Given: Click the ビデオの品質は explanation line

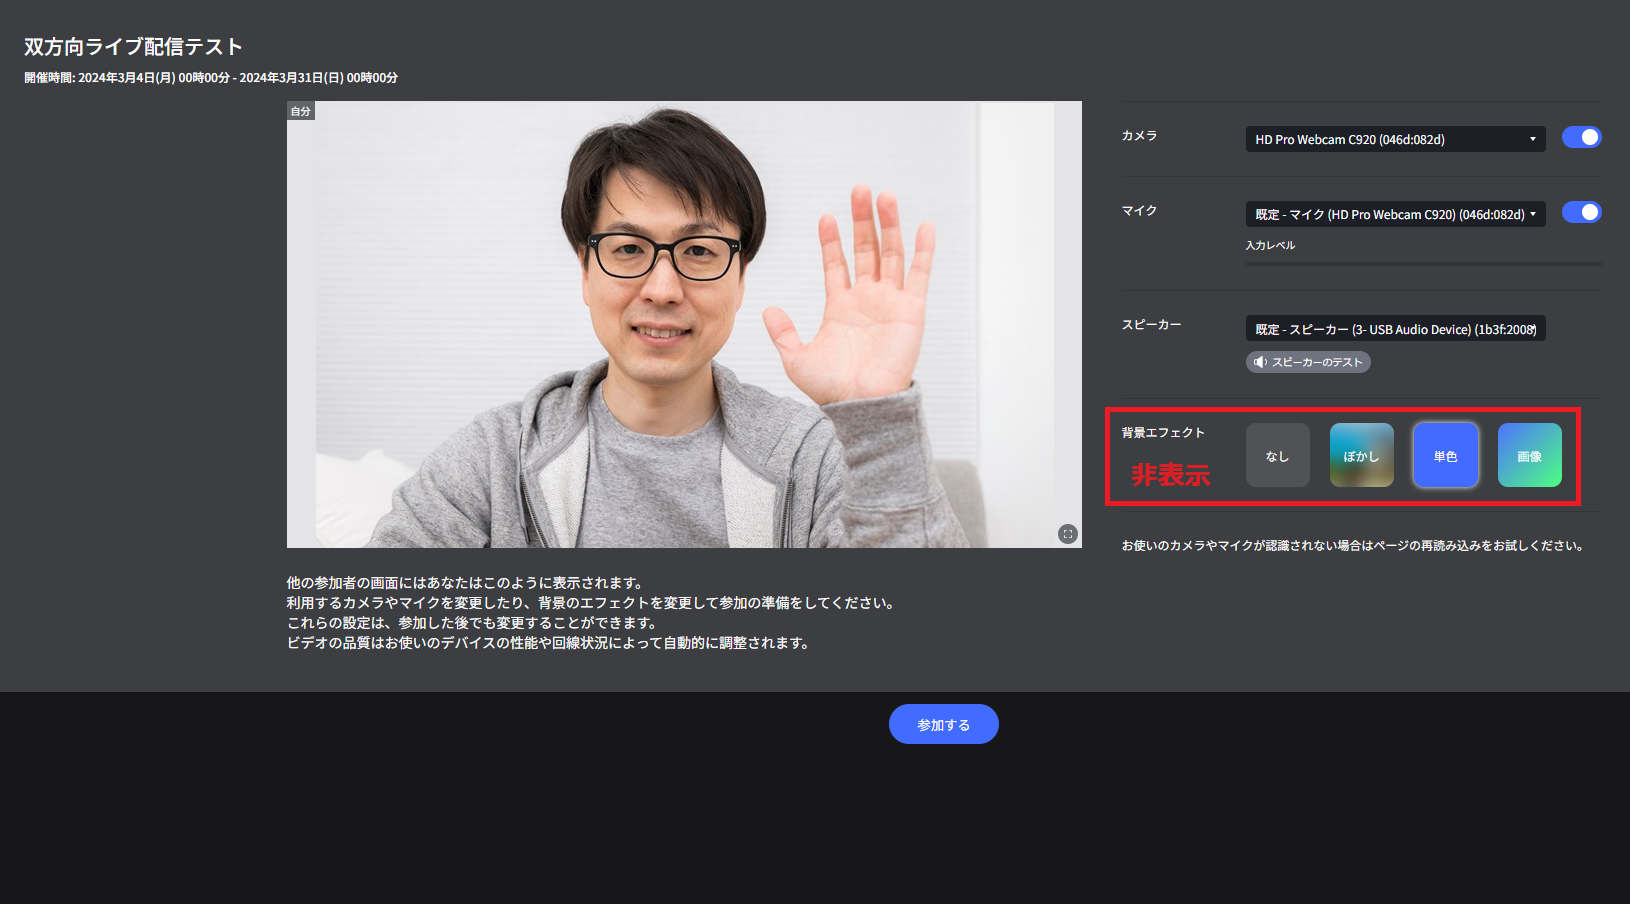Looking at the screenshot, I should pyautogui.click(x=549, y=643).
